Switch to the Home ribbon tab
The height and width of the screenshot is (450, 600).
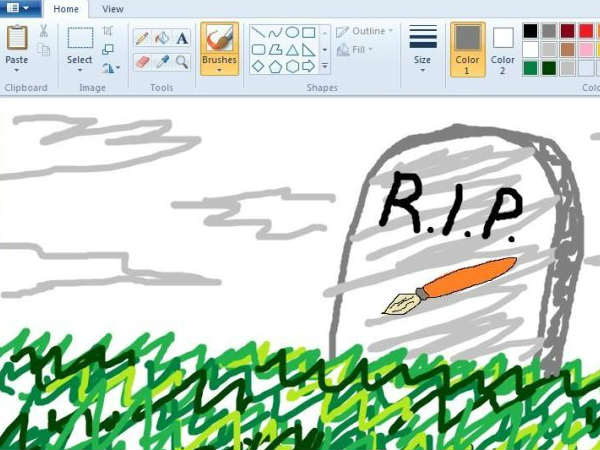pos(66,9)
